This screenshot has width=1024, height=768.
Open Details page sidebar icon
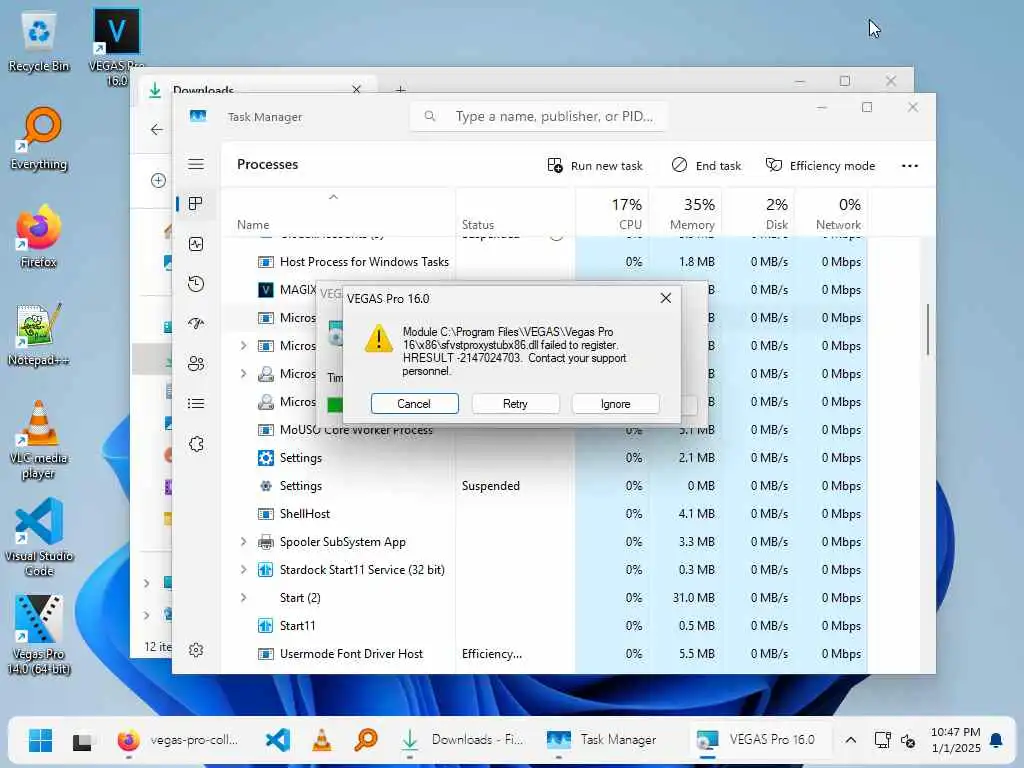tap(196, 404)
